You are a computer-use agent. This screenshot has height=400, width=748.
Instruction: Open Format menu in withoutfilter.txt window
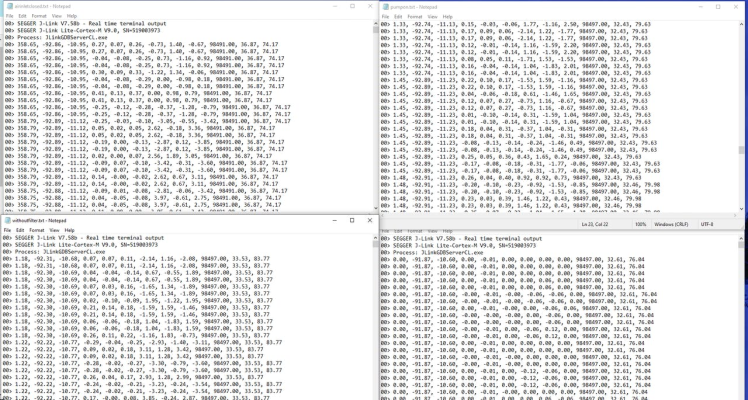(x=37, y=230)
